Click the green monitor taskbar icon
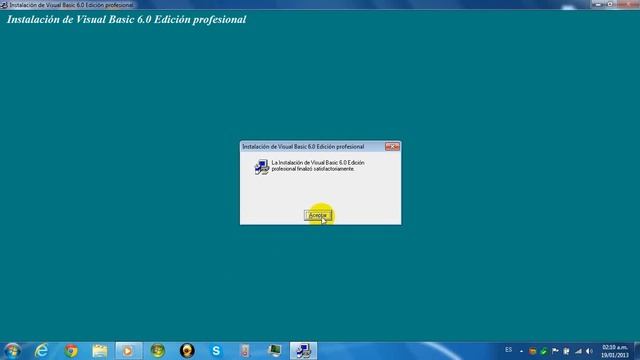The height and width of the screenshot is (360, 640). pos(274,351)
